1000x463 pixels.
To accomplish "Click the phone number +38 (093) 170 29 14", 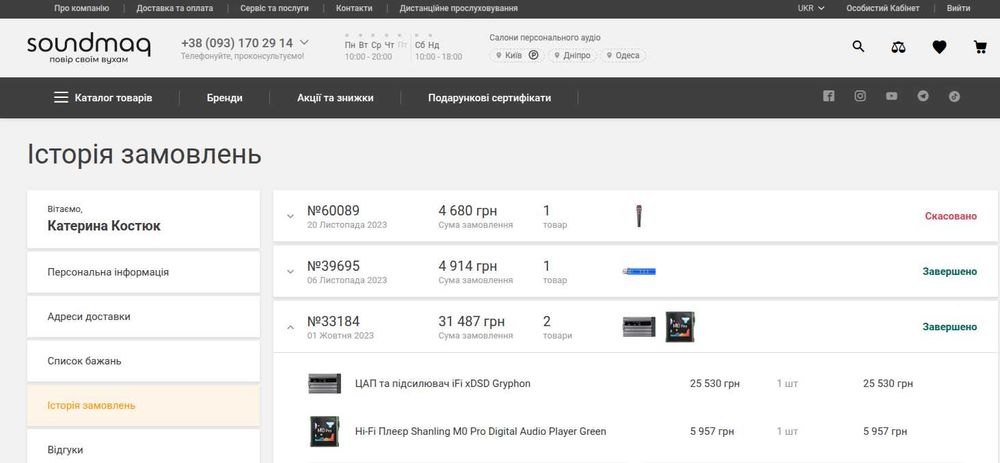I will pyautogui.click(x=237, y=43).
